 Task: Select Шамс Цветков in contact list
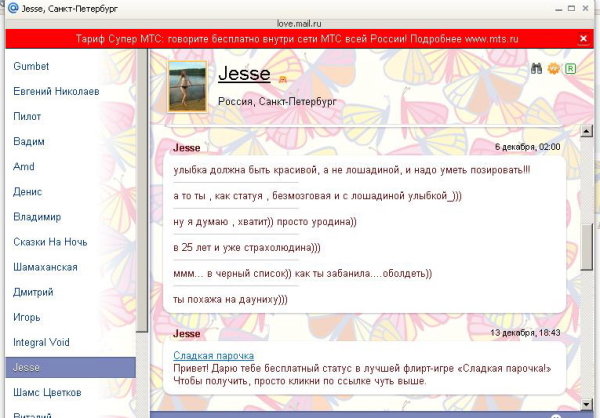[x=47, y=393]
